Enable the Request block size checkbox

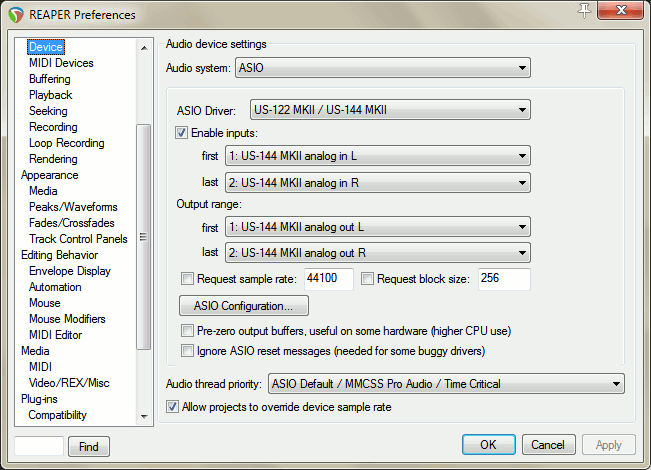[367, 279]
